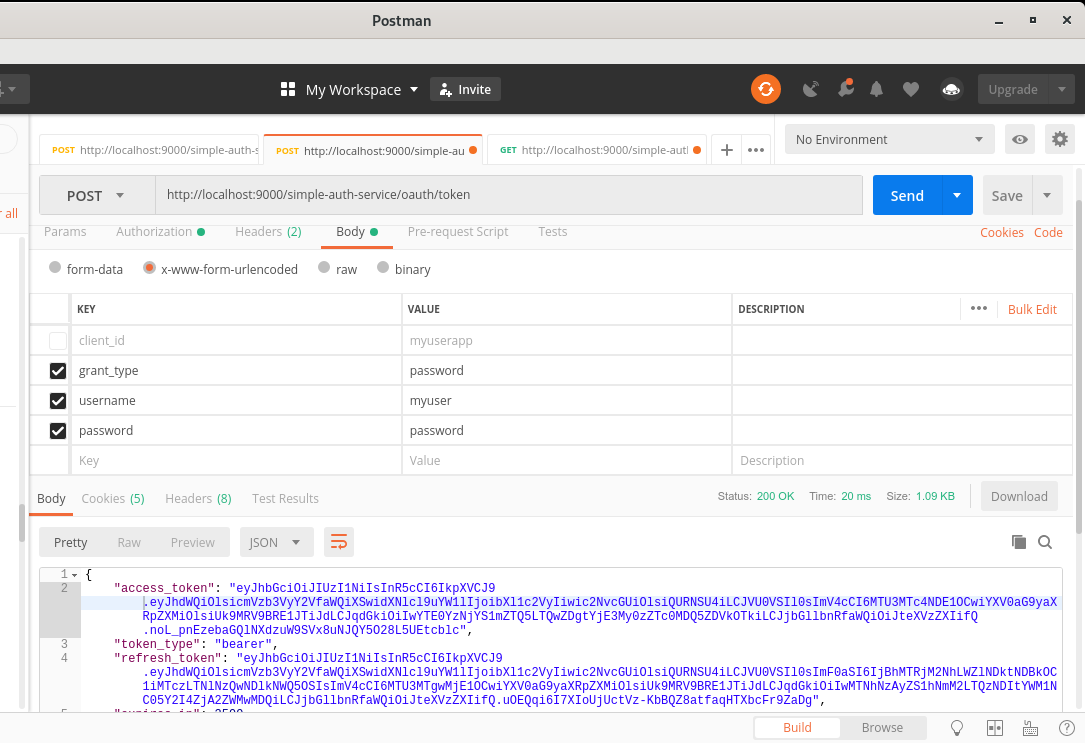Click the empty Key input cell
This screenshot has height=743, width=1085.
click(236, 461)
